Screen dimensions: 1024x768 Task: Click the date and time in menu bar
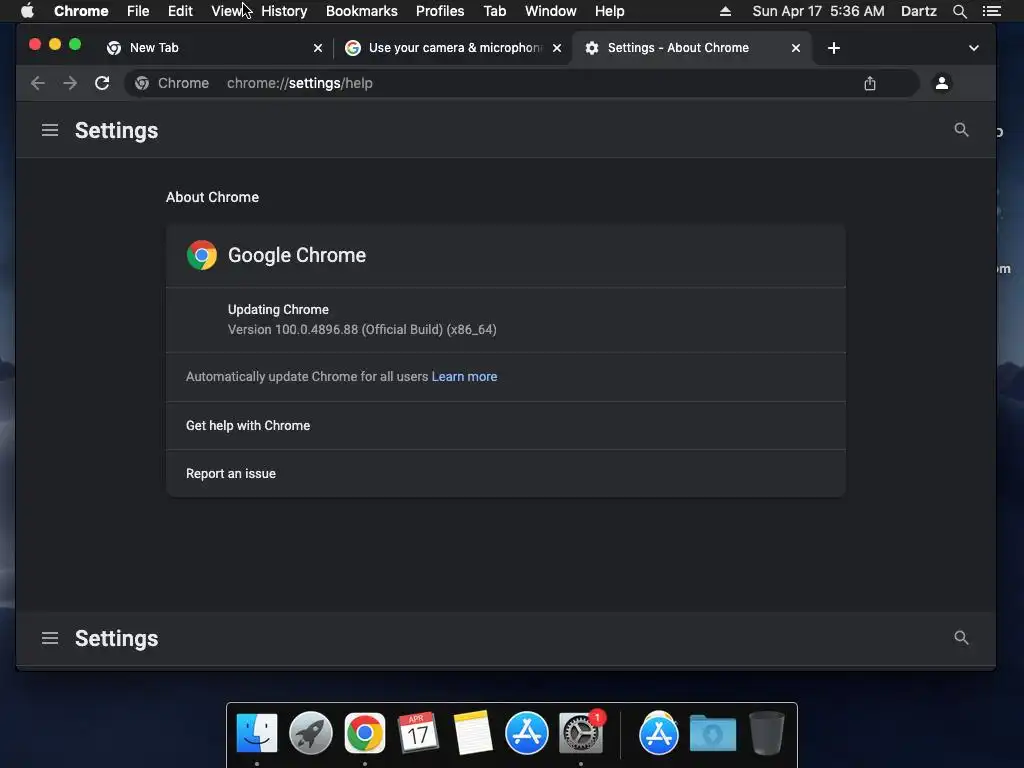pos(818,11)
